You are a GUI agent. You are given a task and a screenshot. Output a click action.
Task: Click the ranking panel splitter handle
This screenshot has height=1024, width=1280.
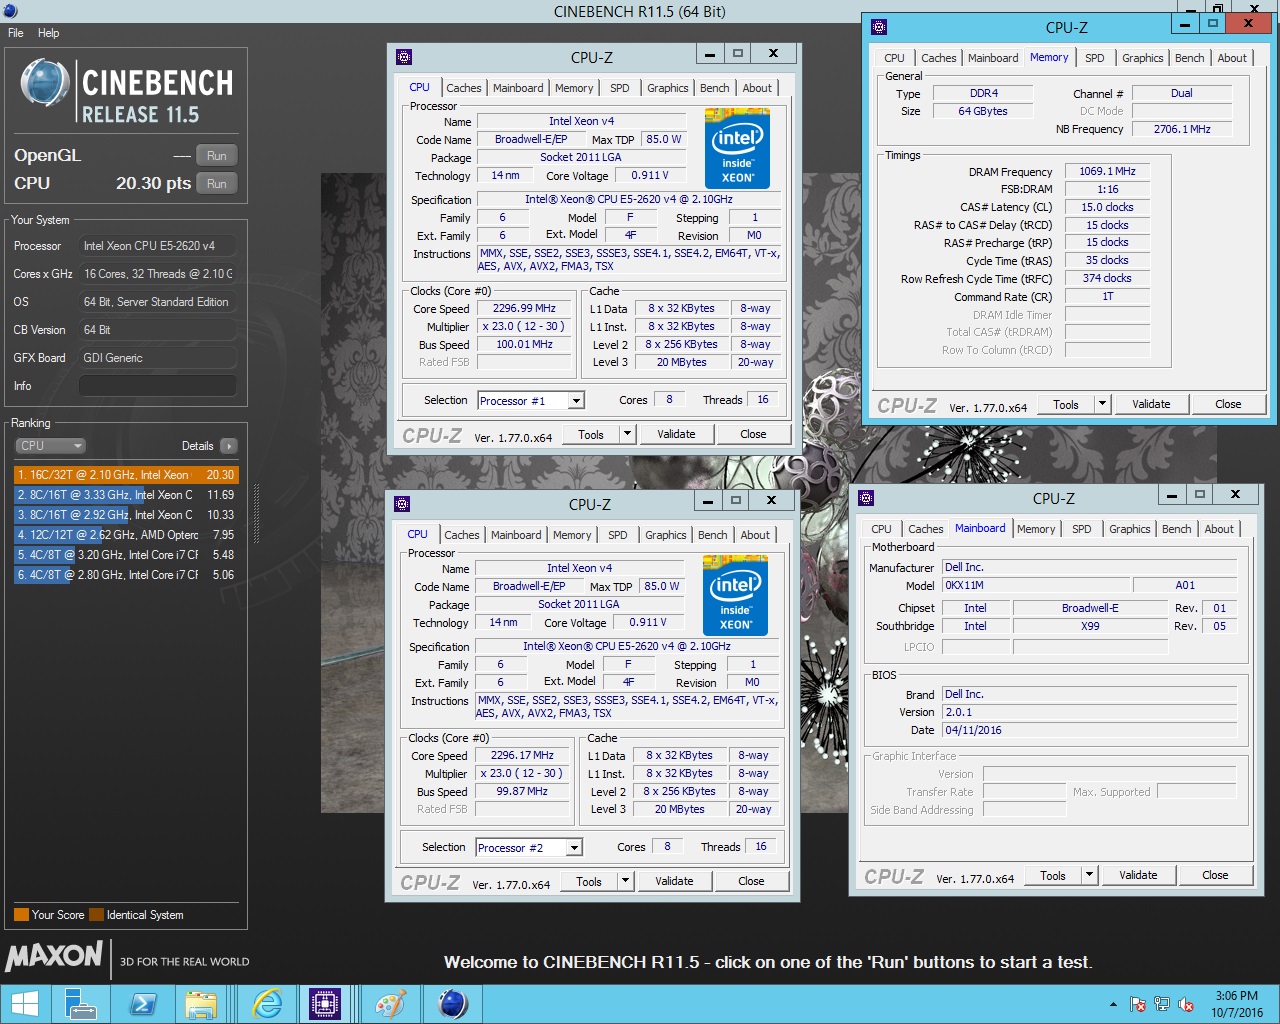click(256, 513)
